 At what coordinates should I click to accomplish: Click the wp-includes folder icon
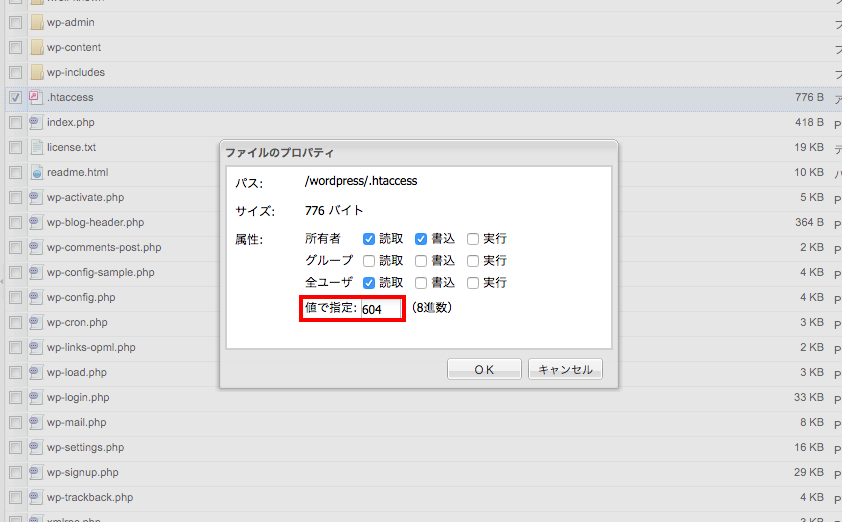tap(36, 72)
